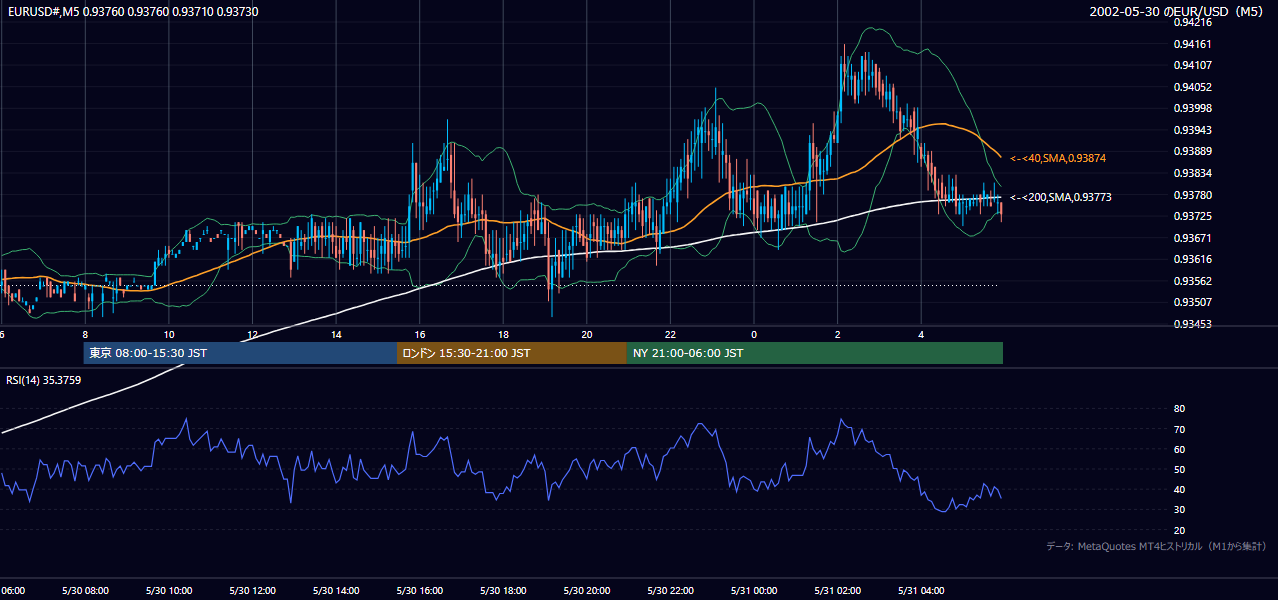Click price axis value 0.93725
Image resolution: width=1278 pixels, height=600 pixels.
pos(1192,216)
